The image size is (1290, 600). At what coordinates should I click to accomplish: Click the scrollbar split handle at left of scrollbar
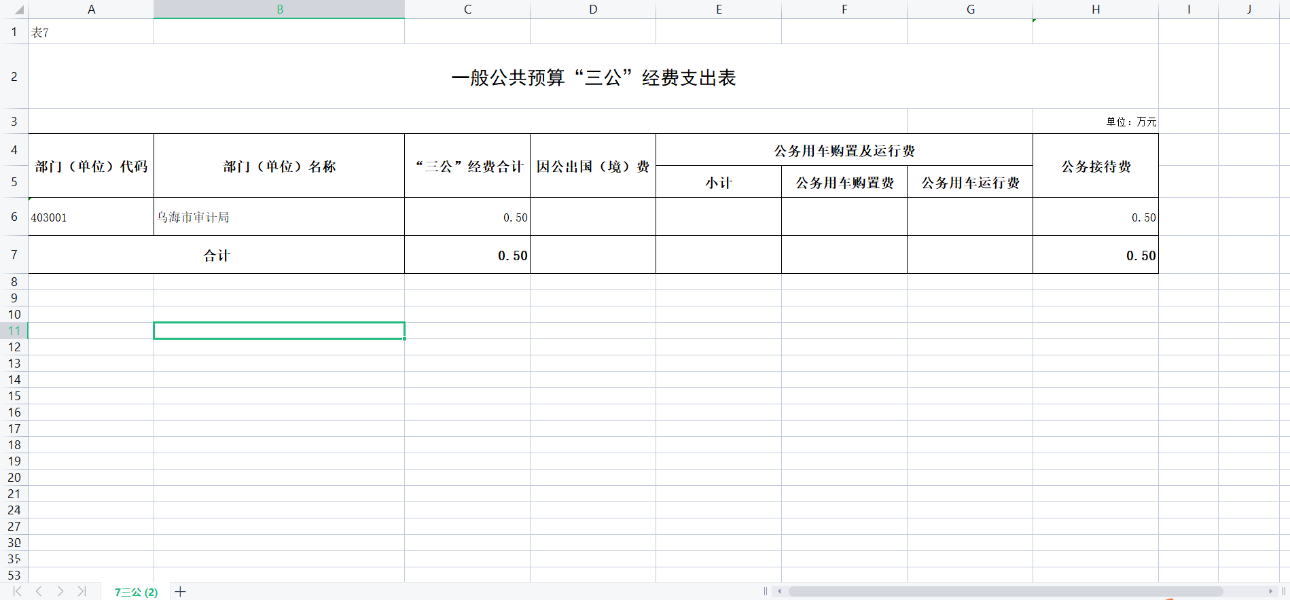tap(766, 592)
